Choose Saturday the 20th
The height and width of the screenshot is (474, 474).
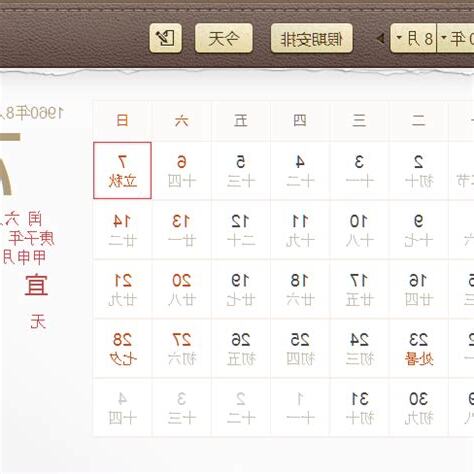[x=182, y=289]
